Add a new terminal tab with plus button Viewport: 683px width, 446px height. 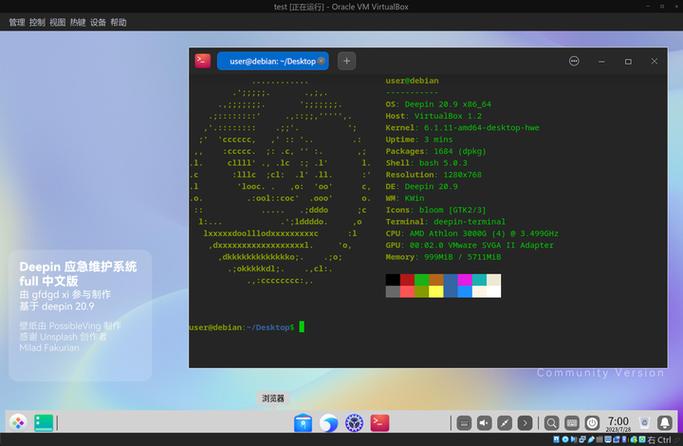(347, 61)
